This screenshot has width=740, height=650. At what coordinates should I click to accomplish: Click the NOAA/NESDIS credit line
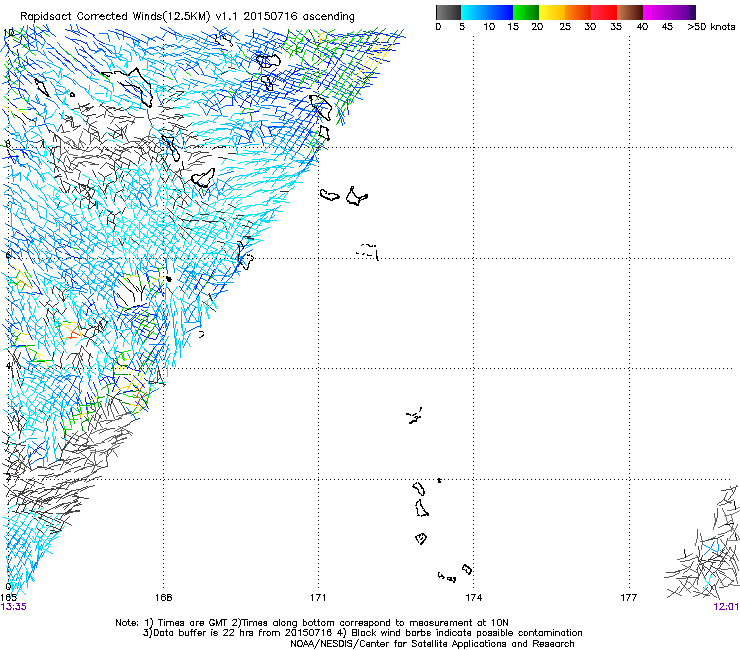[432, 644]
